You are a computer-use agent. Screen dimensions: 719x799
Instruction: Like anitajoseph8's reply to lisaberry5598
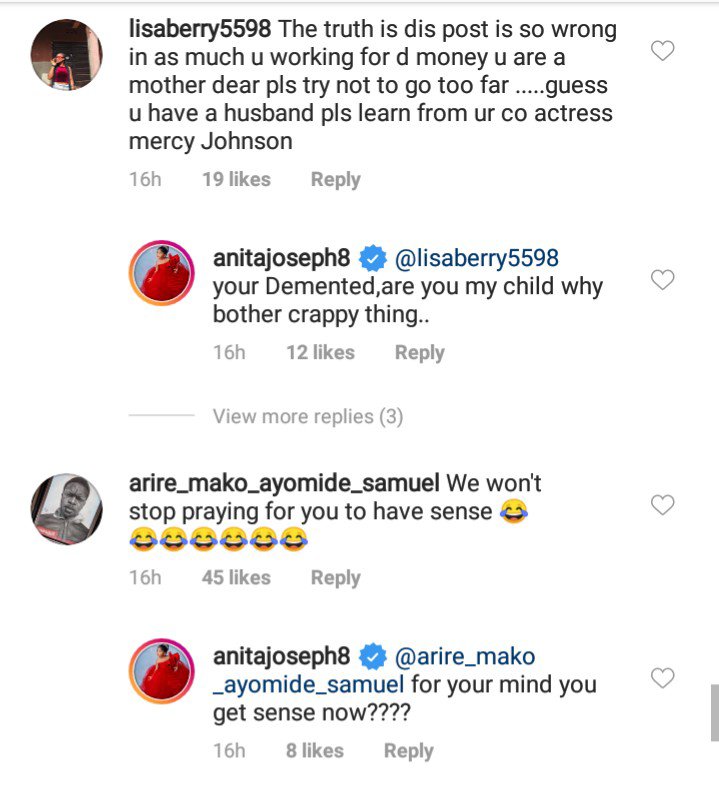(x=662, y=280)
